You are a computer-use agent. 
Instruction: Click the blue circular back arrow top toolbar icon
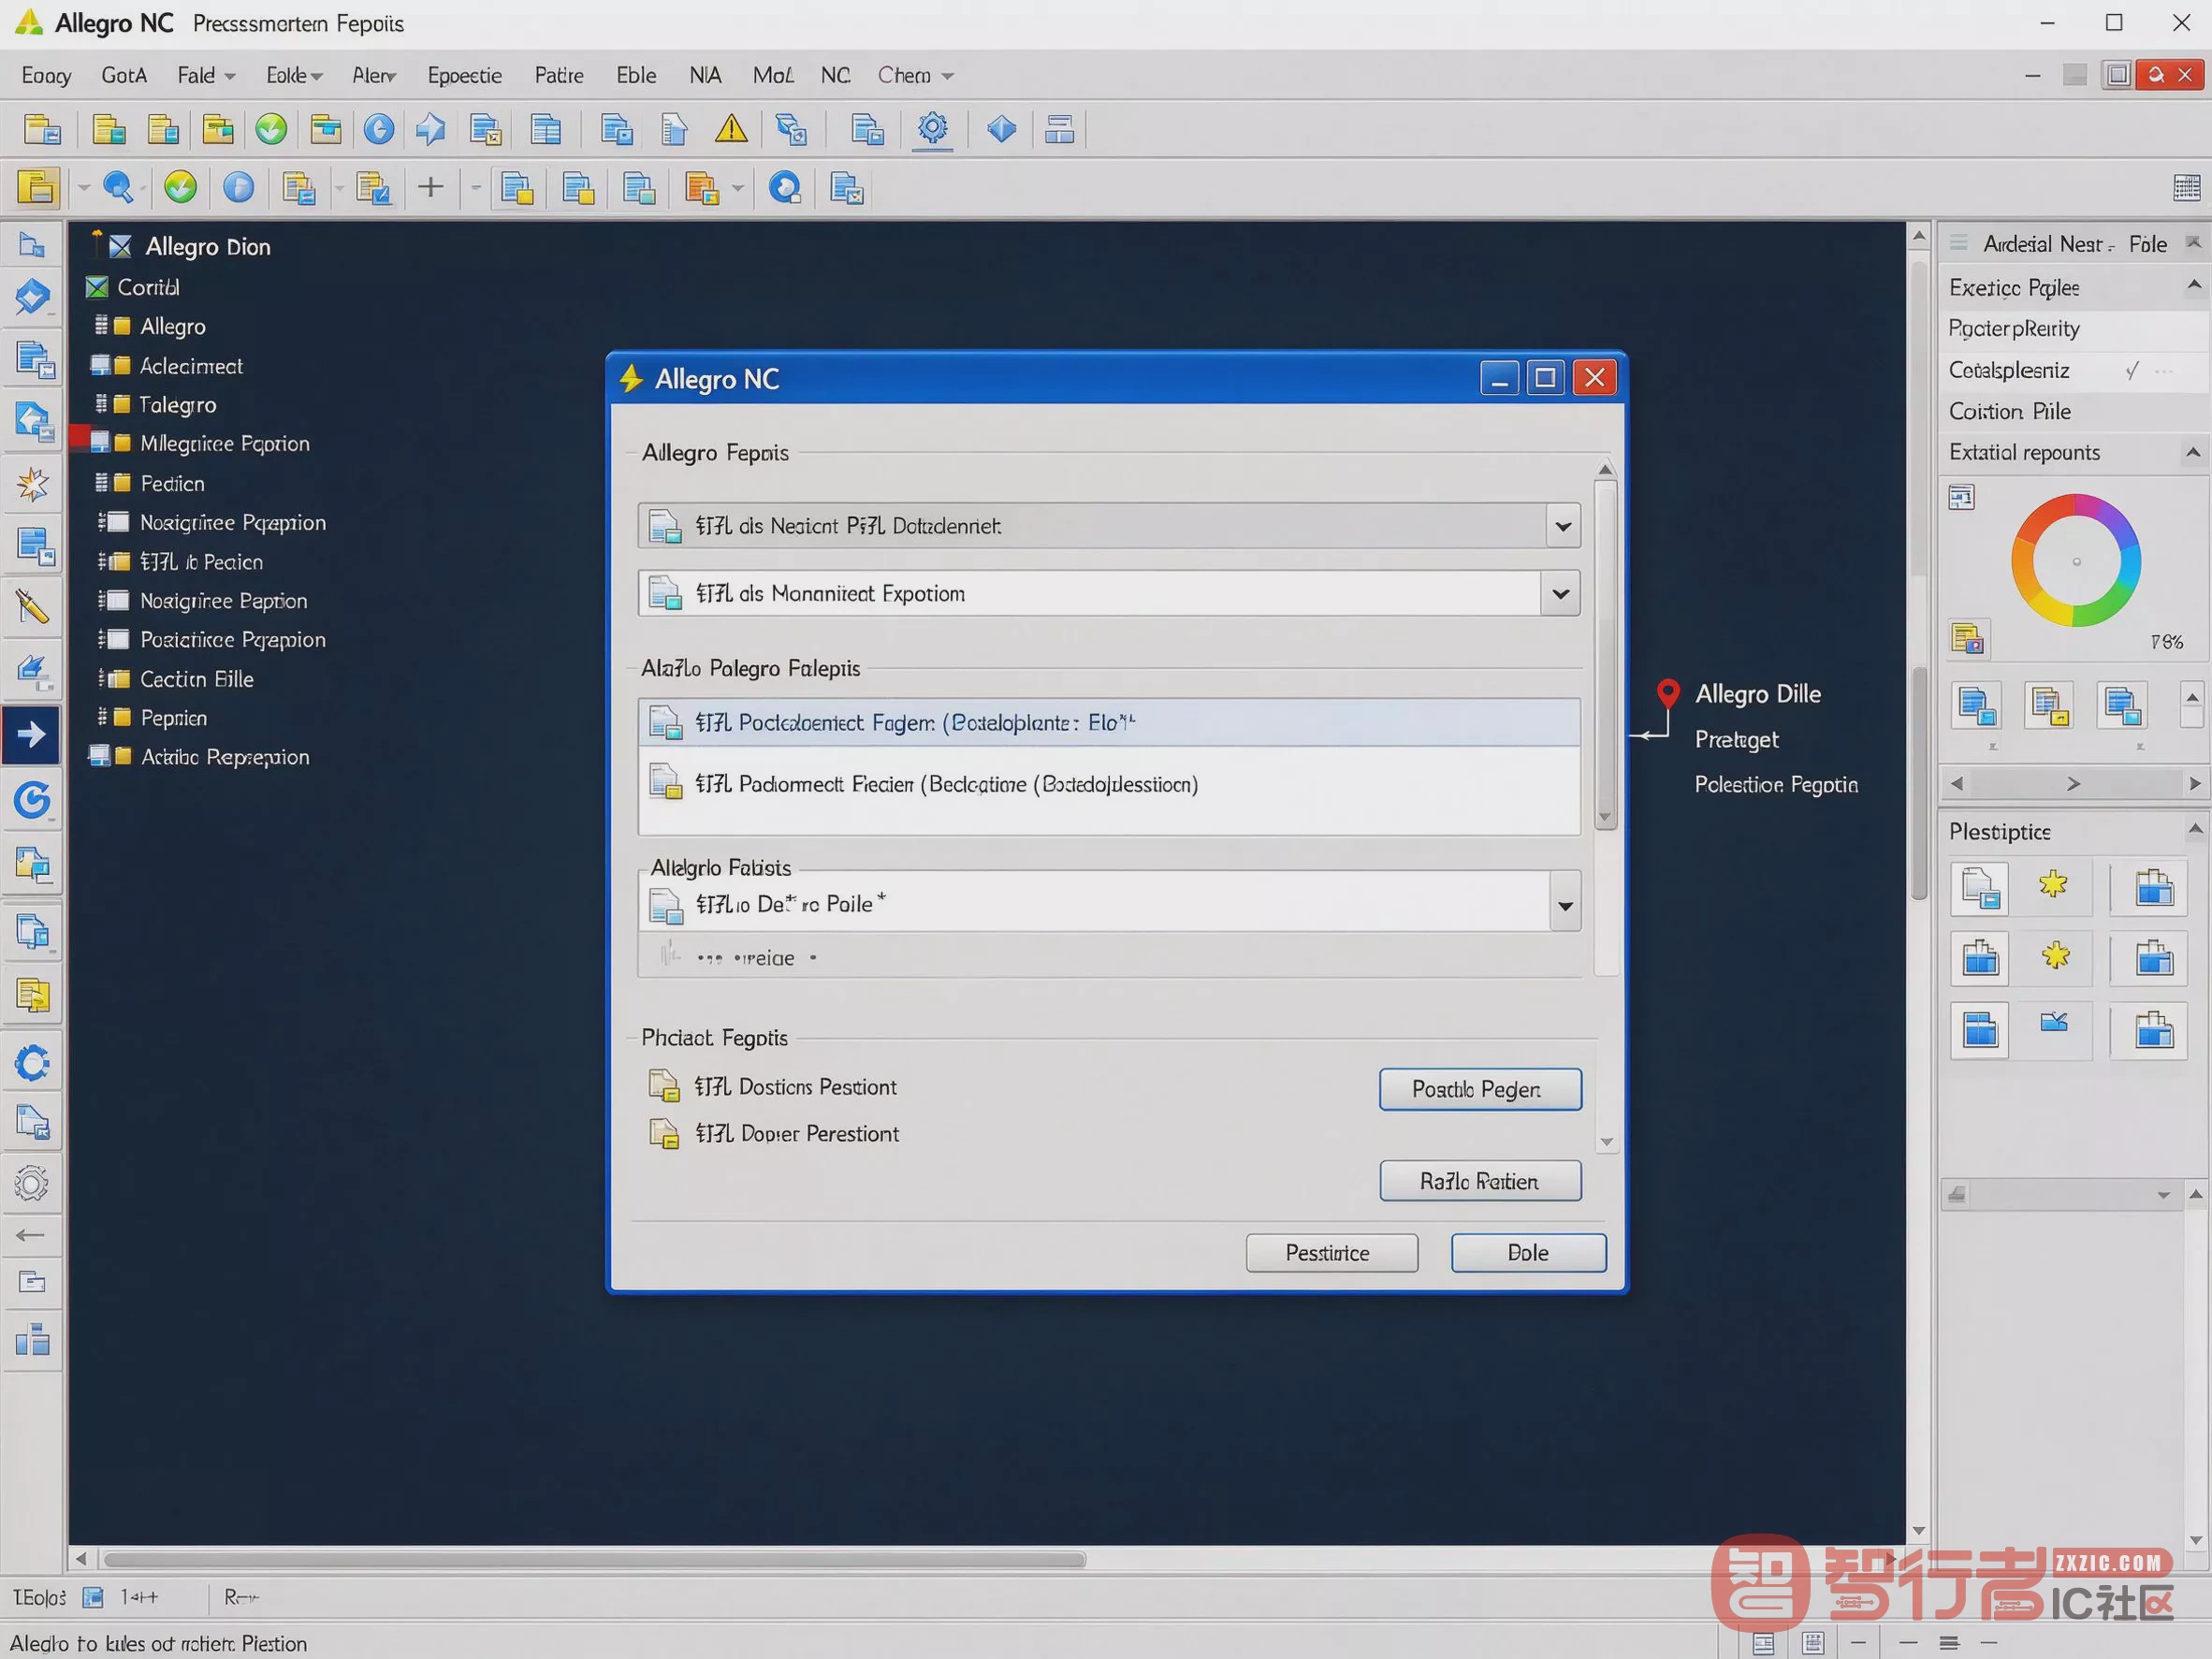[x=378, y=129]
